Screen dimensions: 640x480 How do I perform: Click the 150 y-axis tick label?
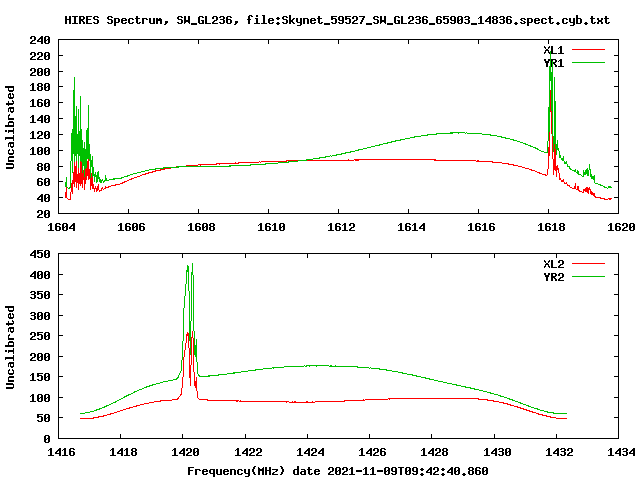click(40, 377)
